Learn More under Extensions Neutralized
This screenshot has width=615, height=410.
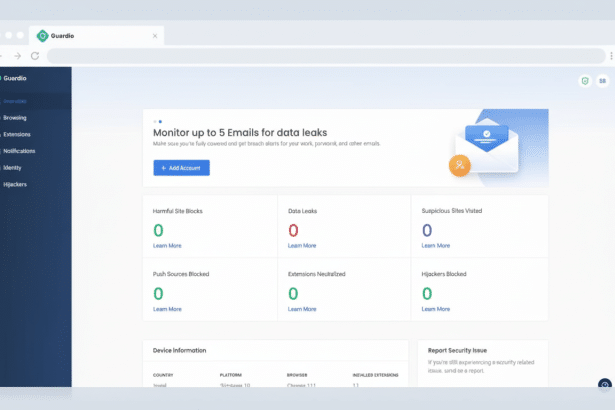tap(302, 309)
